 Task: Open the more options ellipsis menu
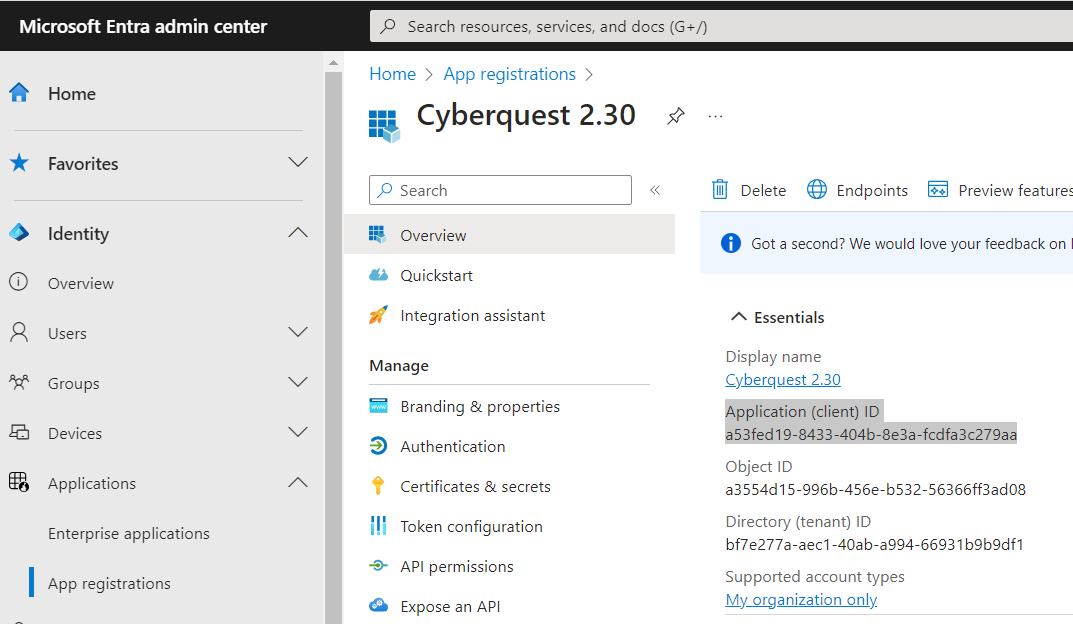point(715,116)
